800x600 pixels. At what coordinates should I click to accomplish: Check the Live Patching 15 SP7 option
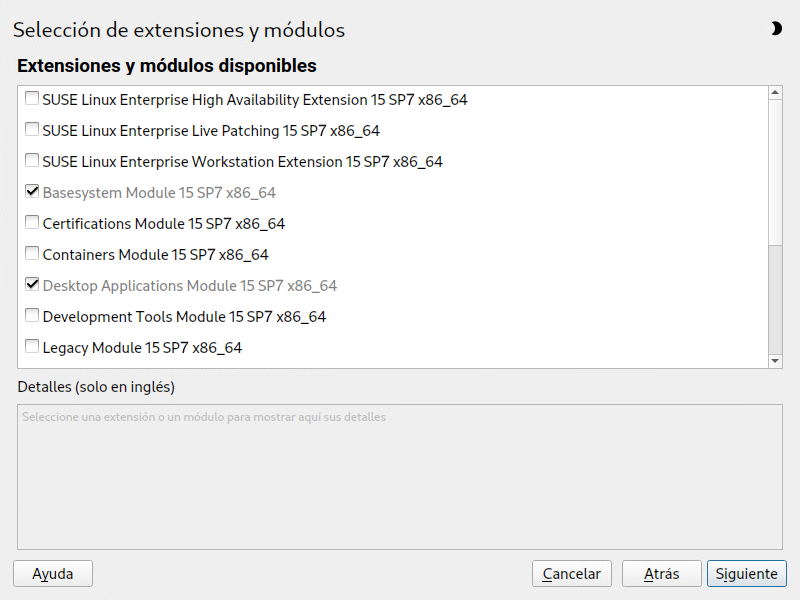coord(32,129)
